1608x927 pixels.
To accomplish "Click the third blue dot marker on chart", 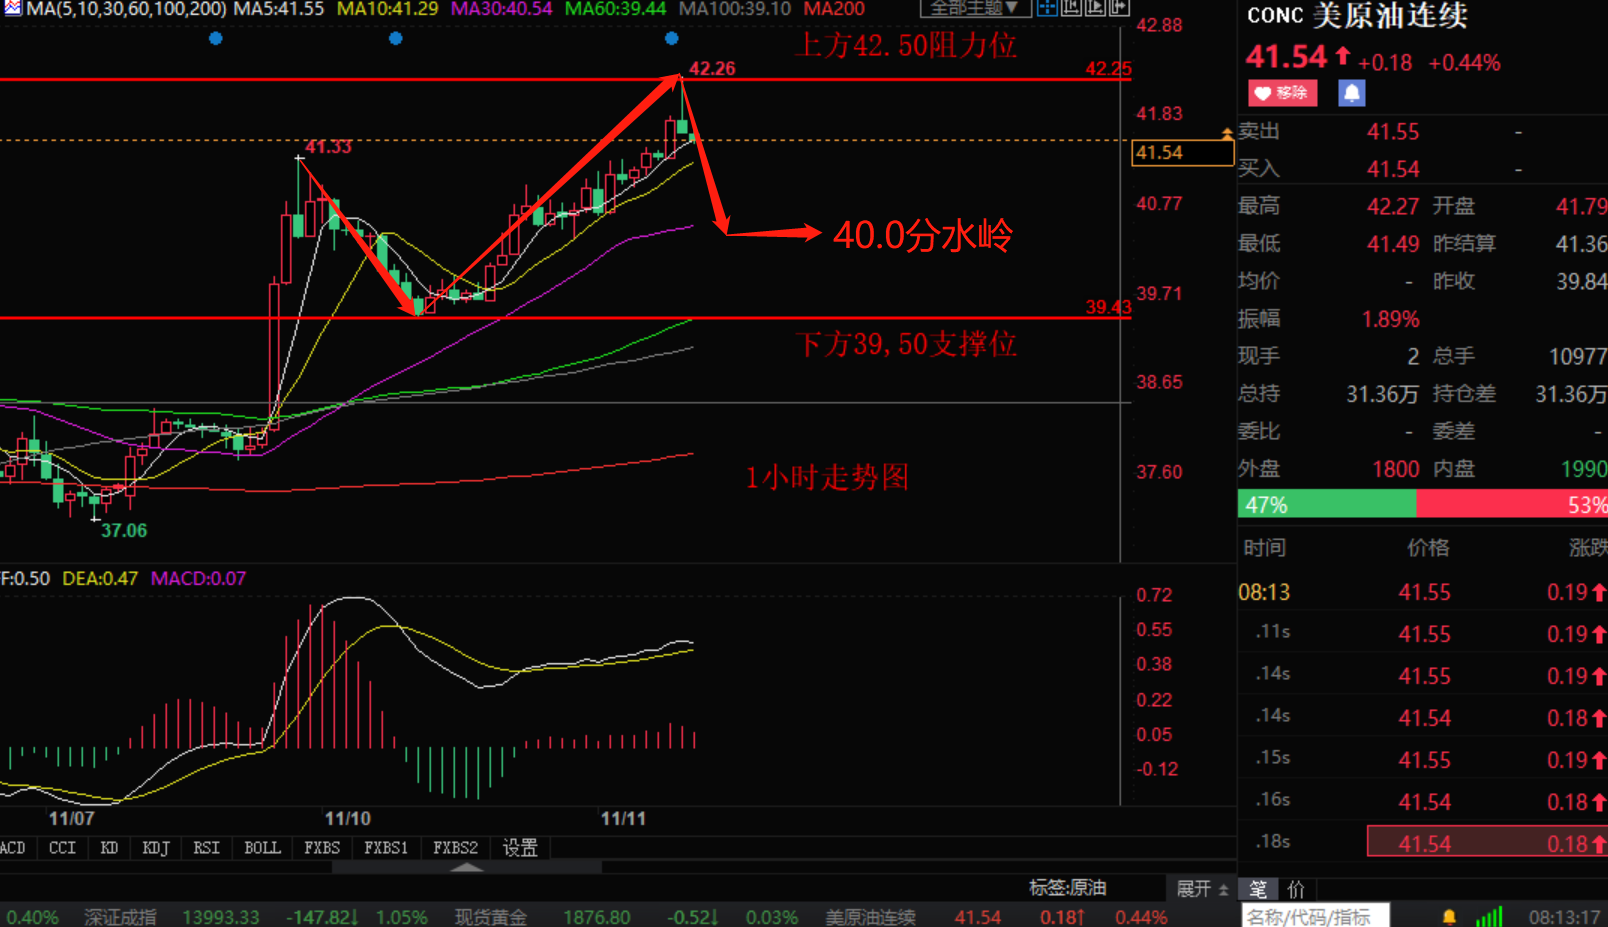I will pos(672,38).
